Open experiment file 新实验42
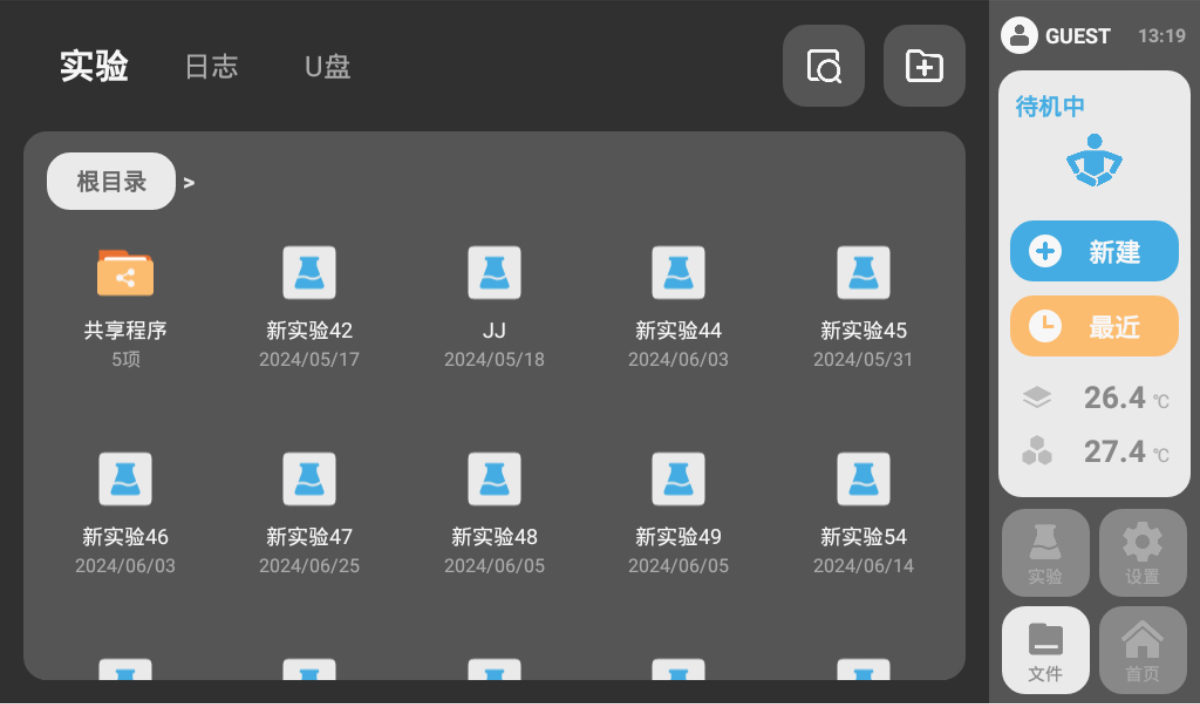Viewport: 1200px width, 704px height. tap(309, 274)
